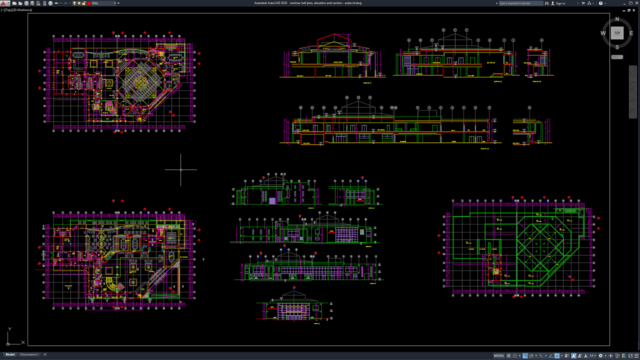Click the search binoculars icon
Viewport: 640px width, 360px height.
[547, 3]
